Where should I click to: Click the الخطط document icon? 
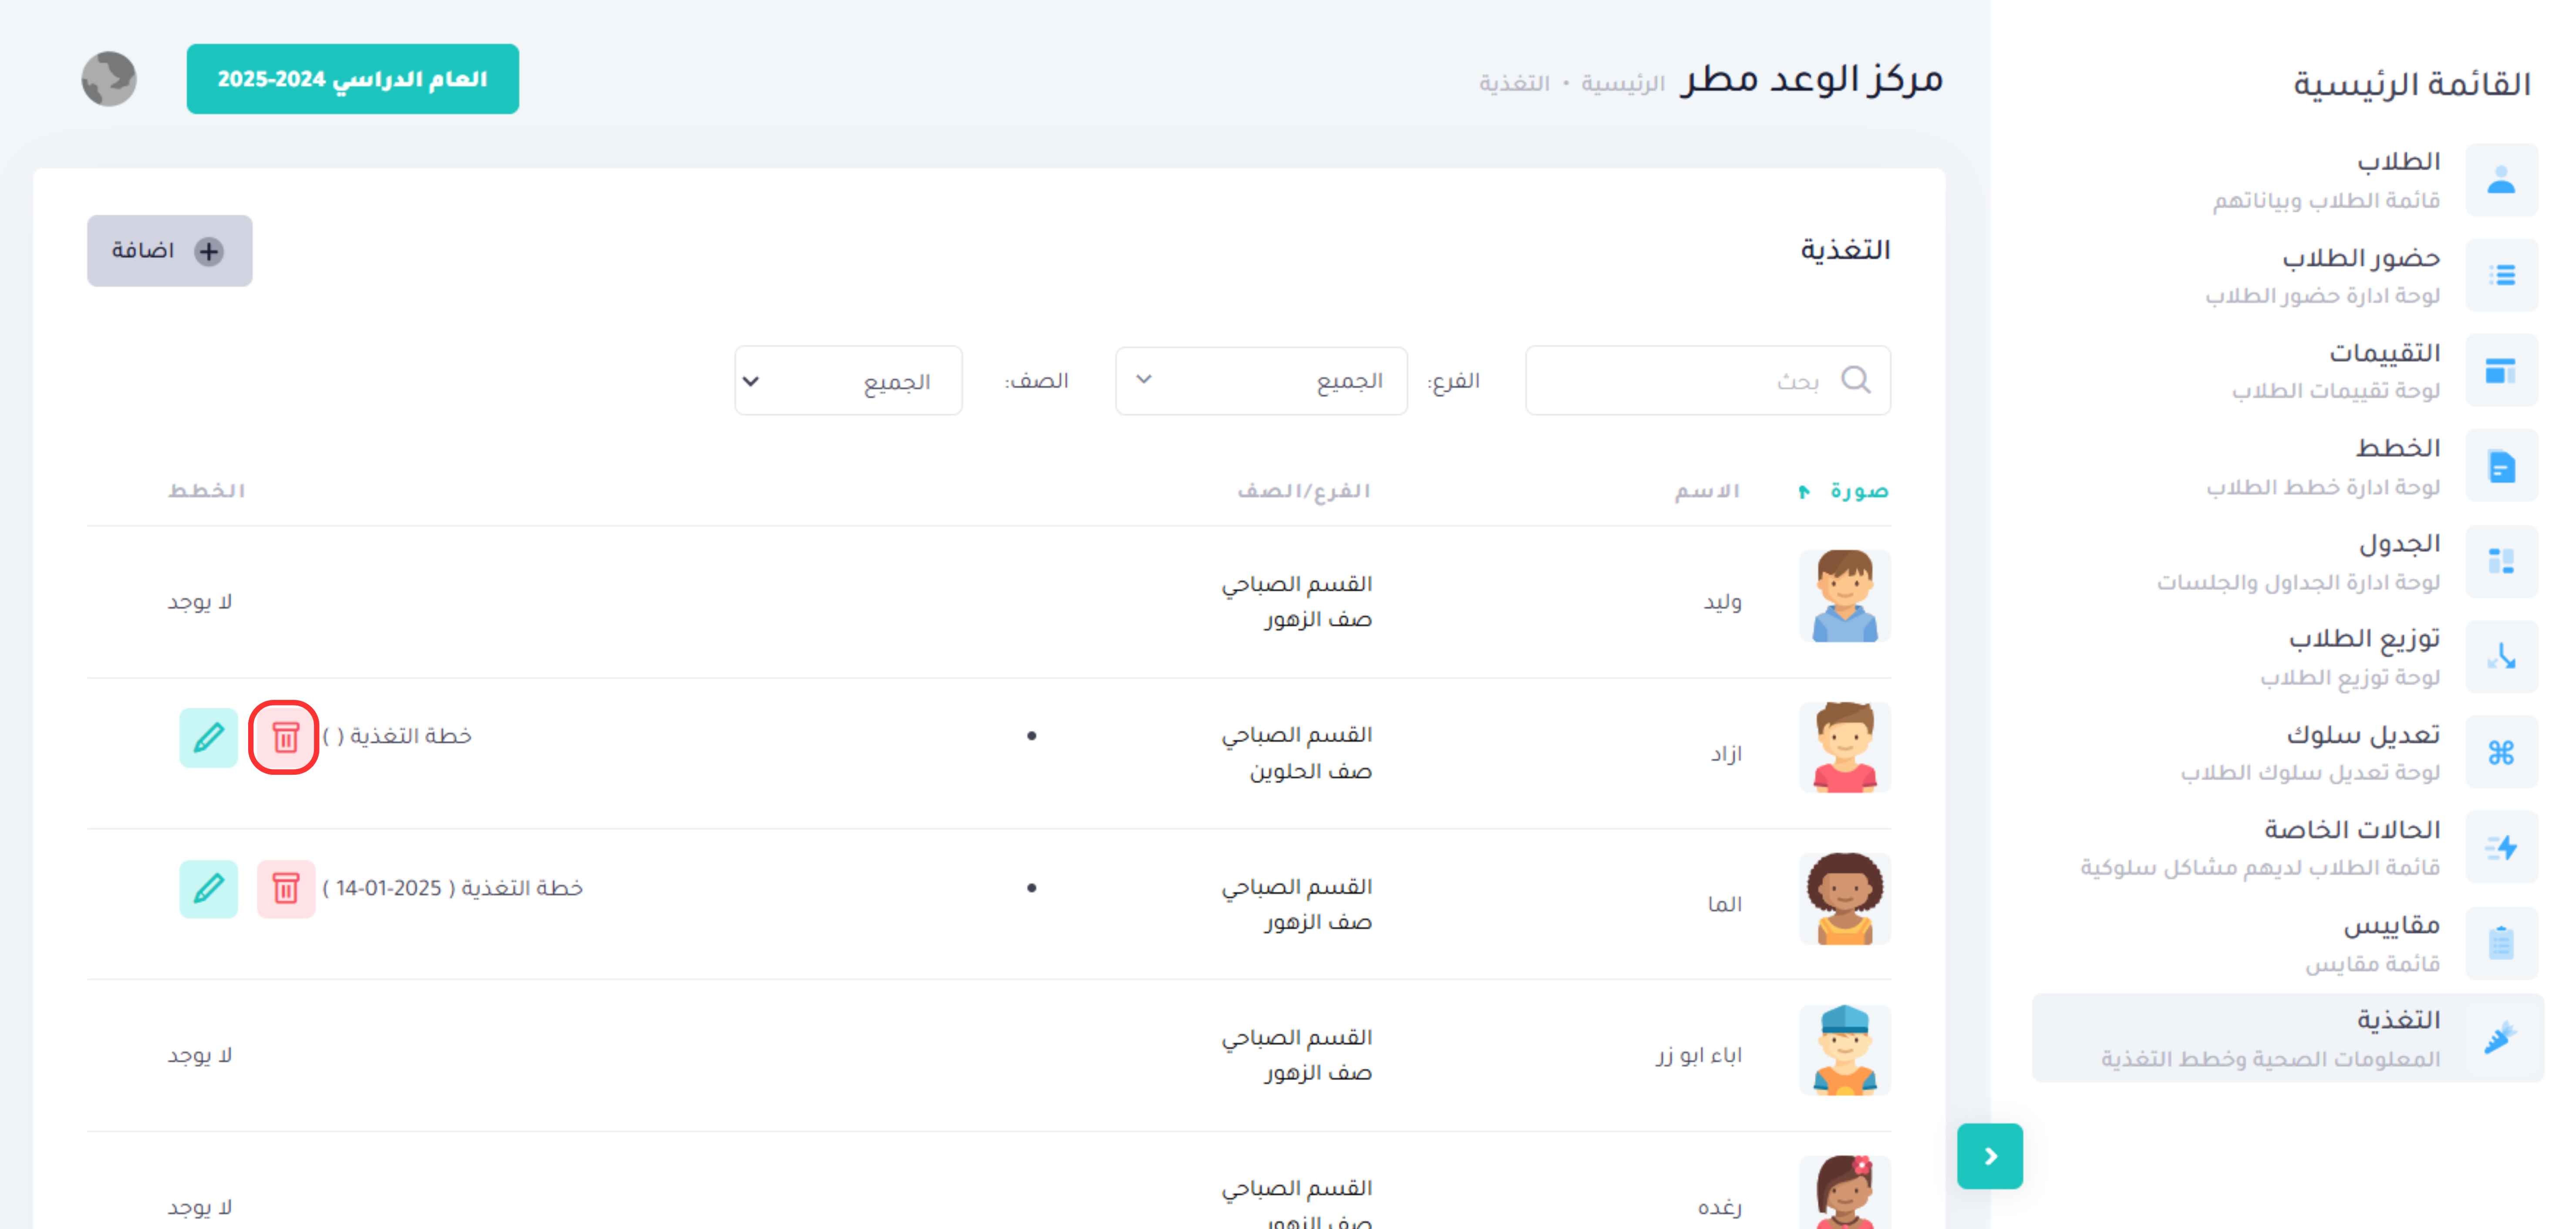click(x=2501, y=466)
